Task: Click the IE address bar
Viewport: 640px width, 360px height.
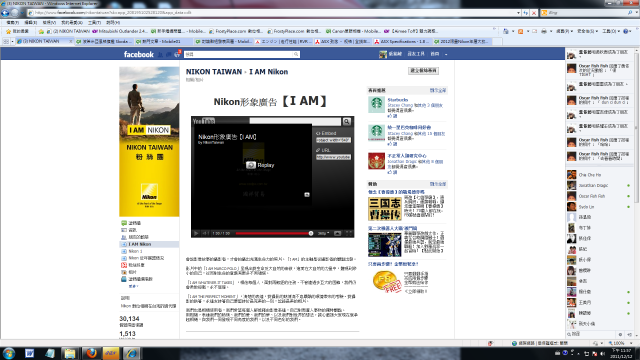Action: pyautogui.click(x=272, y=13)
